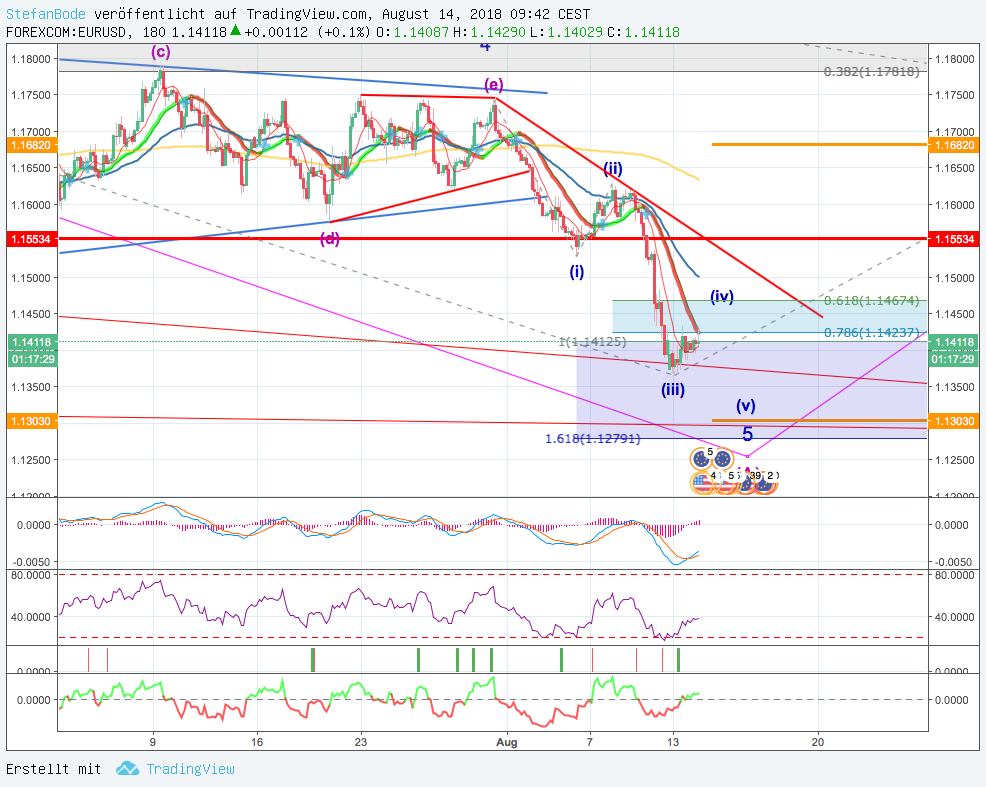Click Fibonacci 0.786(1.14237) label
986x787 pixels.
click(x=872, y=333)
